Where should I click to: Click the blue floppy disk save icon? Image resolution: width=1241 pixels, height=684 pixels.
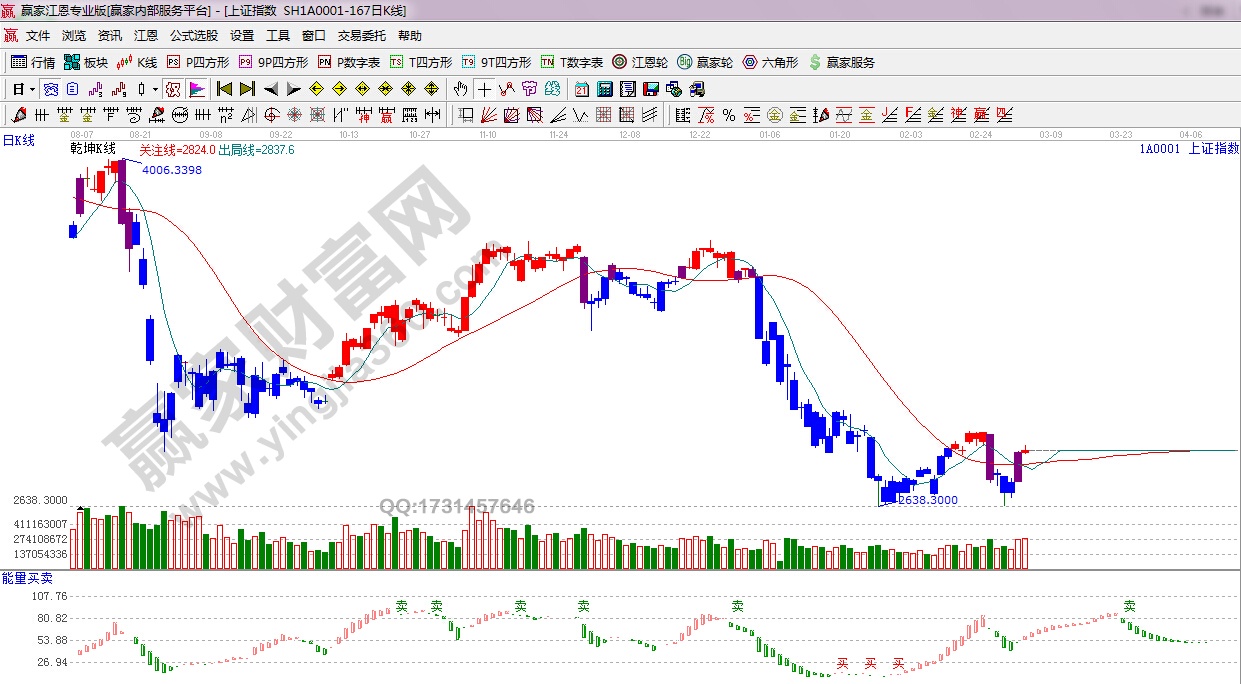651,89
